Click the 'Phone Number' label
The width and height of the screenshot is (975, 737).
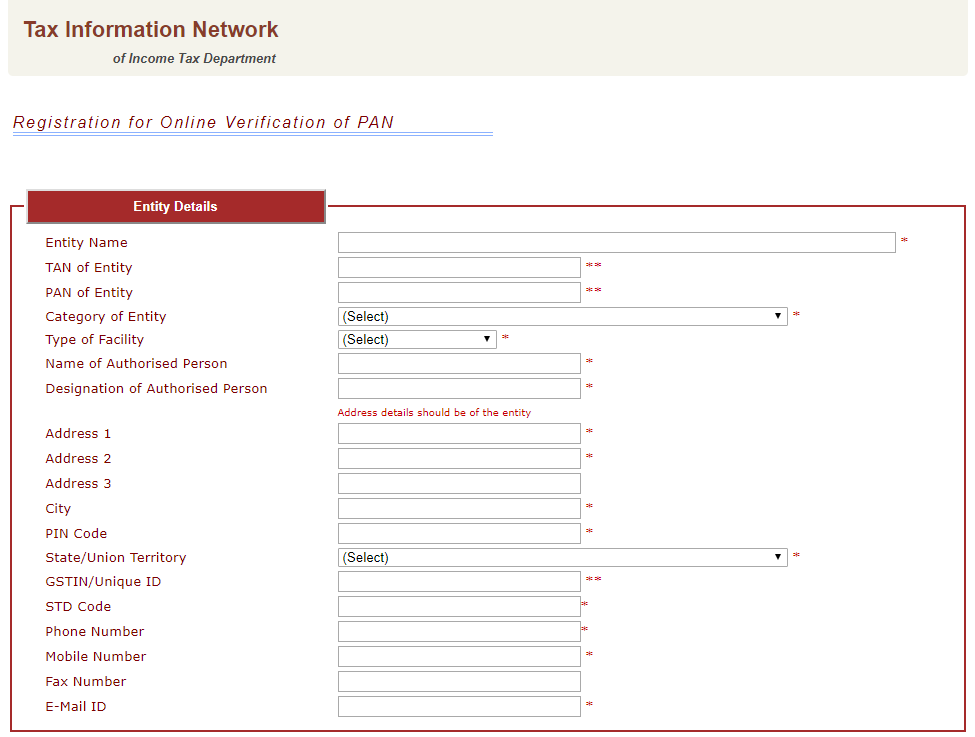(x=95, y=631)
